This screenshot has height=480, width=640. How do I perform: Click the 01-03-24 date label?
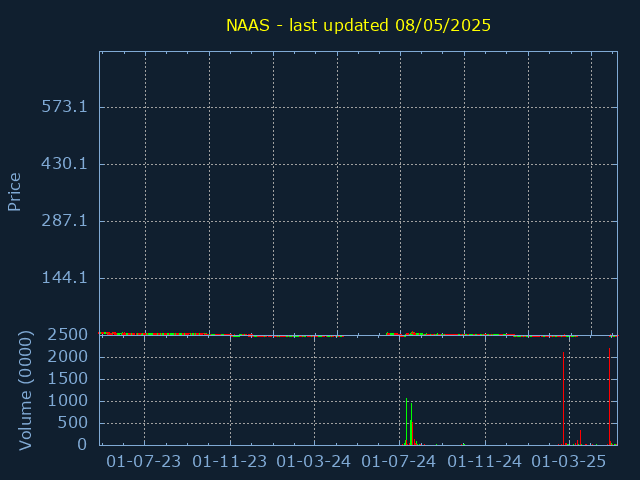pyautogui.click(x=313, y=462)
